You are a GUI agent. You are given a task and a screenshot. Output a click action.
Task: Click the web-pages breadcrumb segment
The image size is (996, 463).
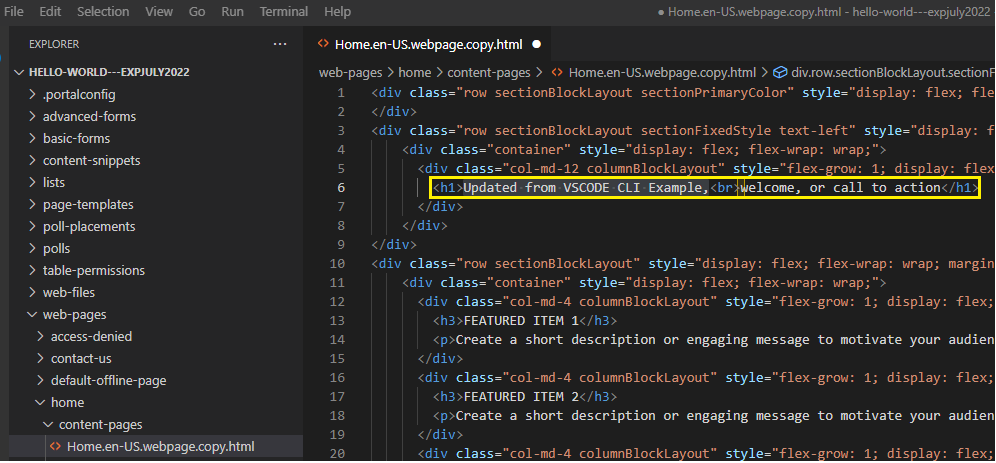coord(351,73)
